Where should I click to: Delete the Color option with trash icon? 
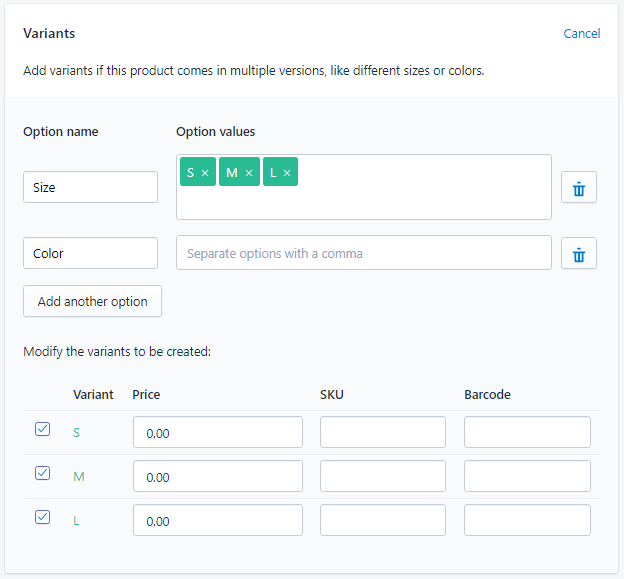pyautogui.click(x=578, y=254)
